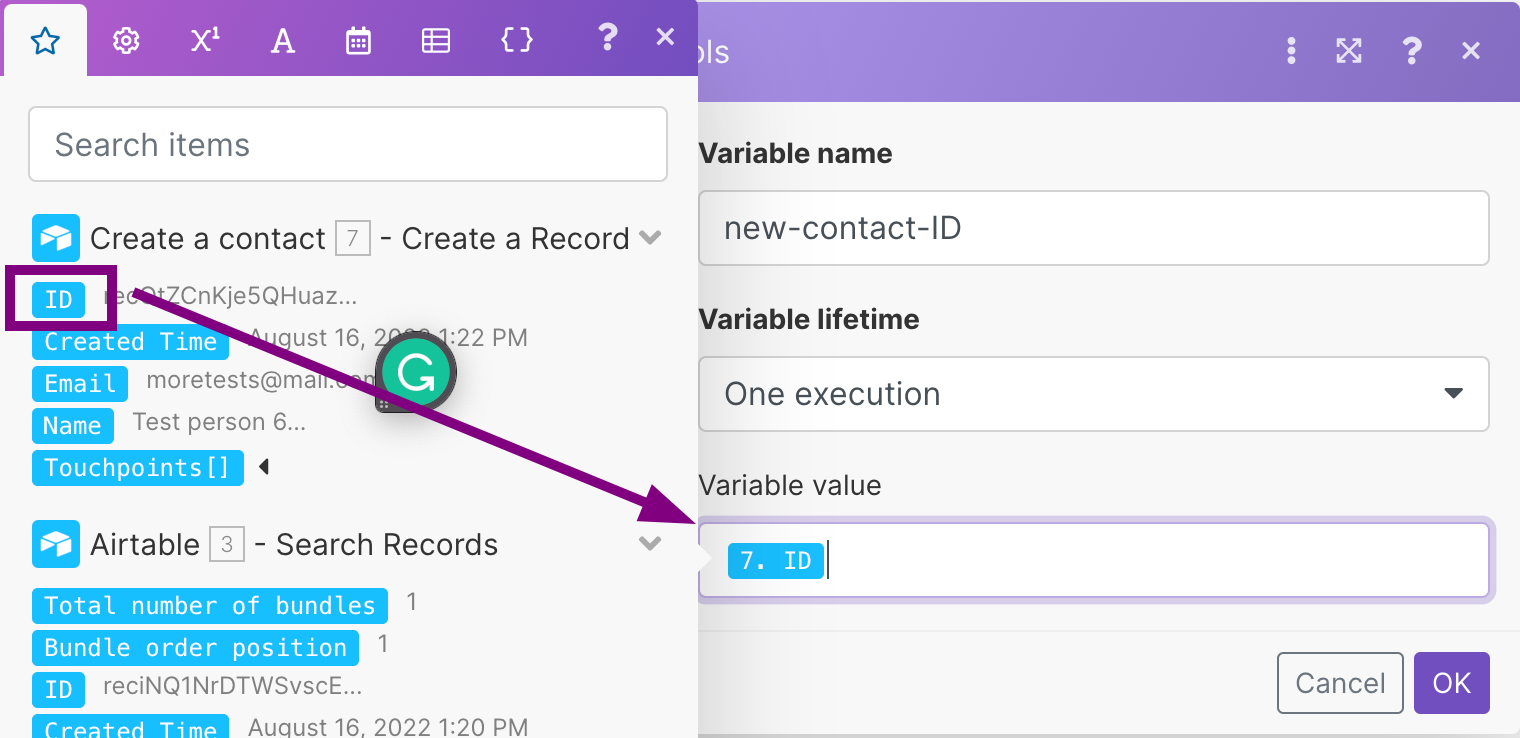Click the Airtable icon beside Create a contact

click(56, 238)
